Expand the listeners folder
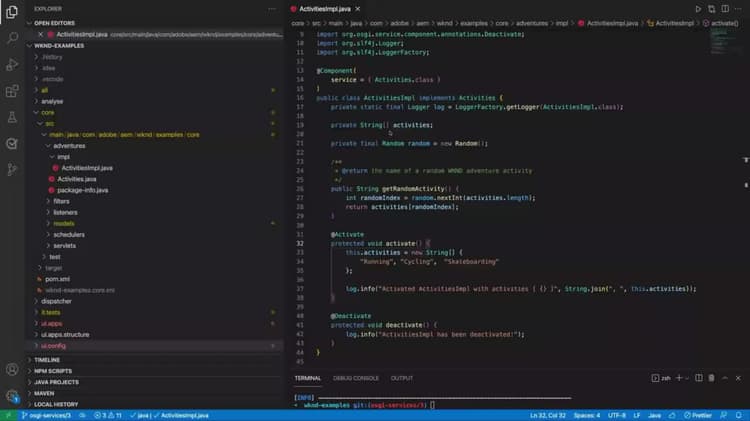Viewport: 750px width, 421px height. tap(65, 212)
